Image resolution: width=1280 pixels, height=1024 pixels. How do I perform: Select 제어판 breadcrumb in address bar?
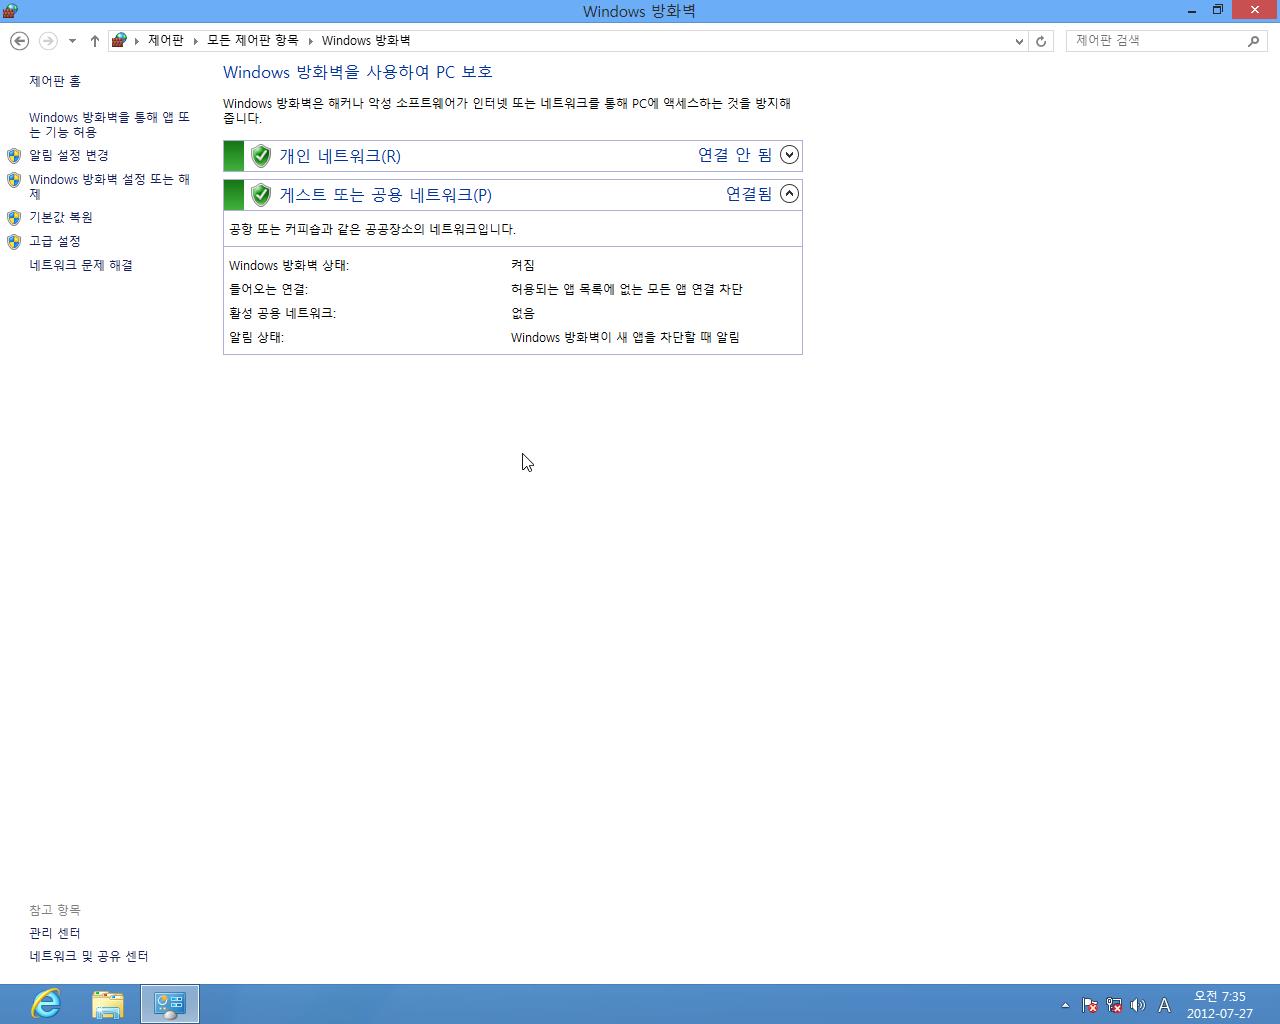165,40
